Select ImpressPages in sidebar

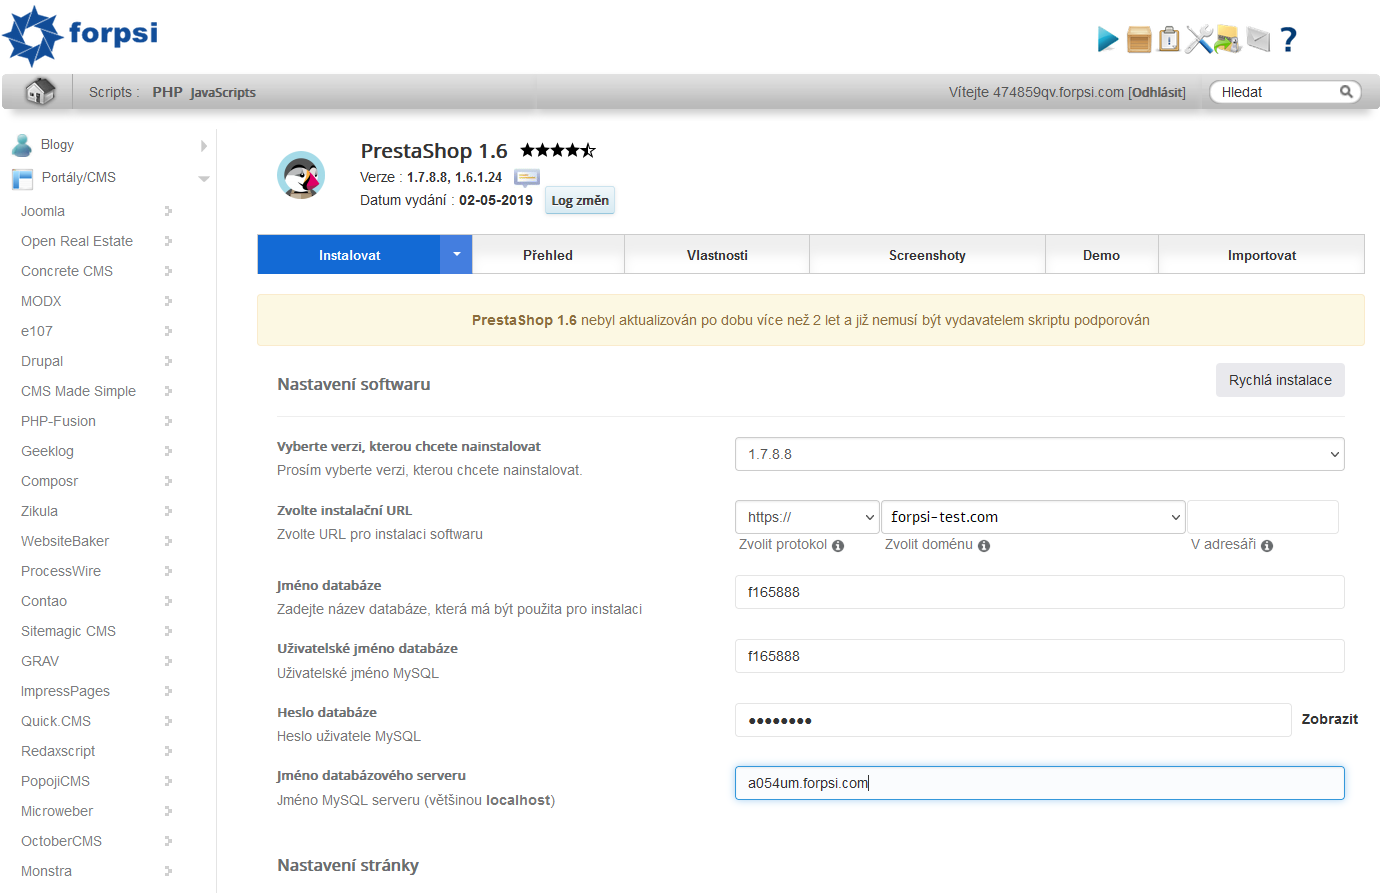click(65, 691)
